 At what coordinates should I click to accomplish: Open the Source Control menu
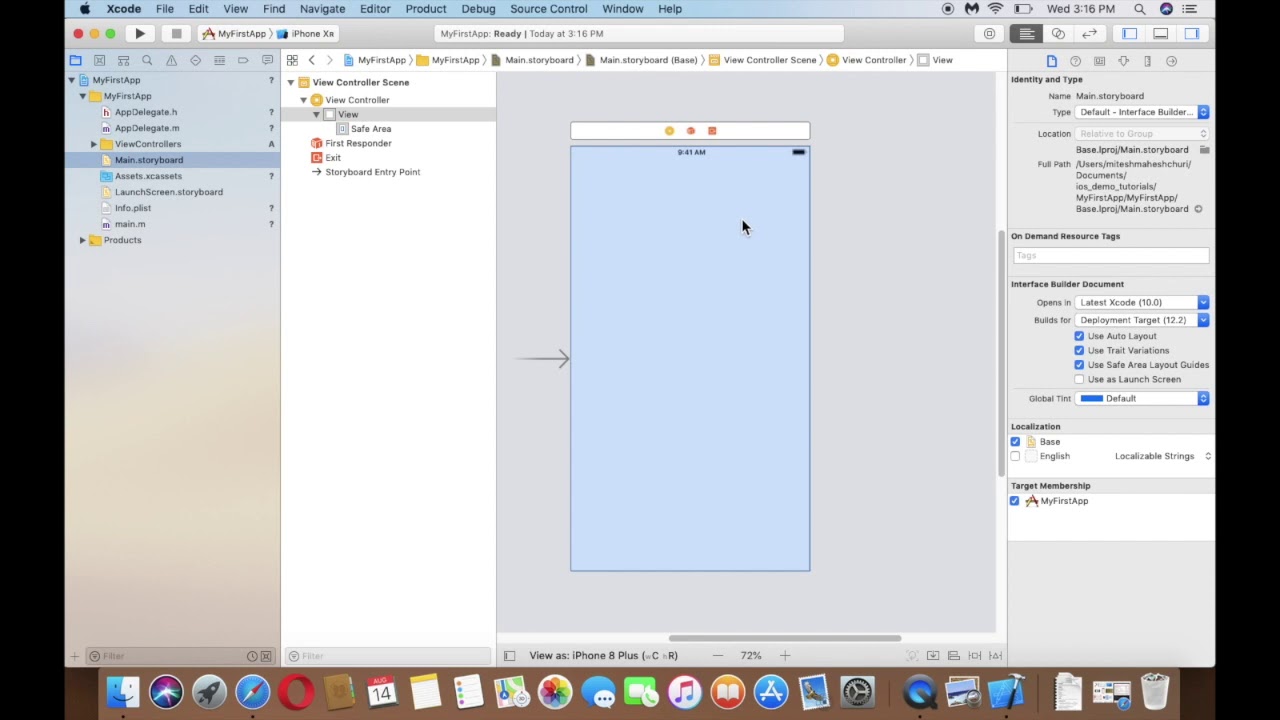click(x=549, y=9)
